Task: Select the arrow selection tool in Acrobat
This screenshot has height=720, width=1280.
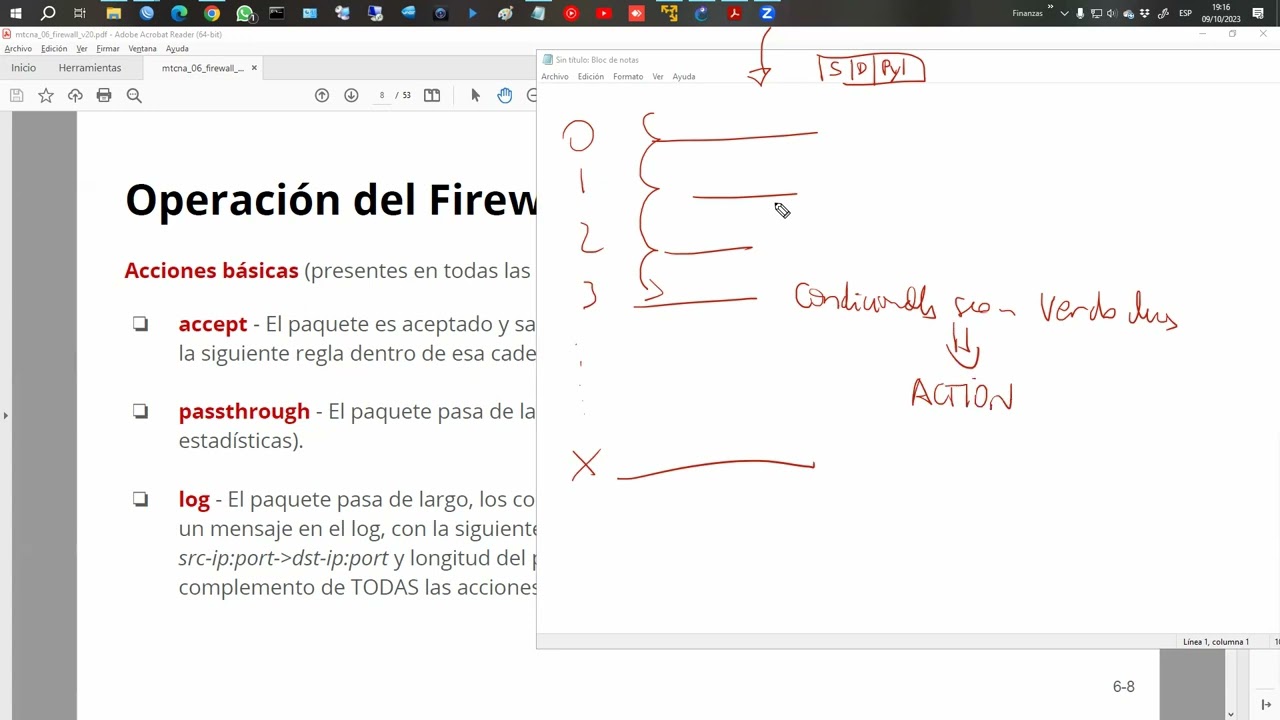Action: (475, 95)
